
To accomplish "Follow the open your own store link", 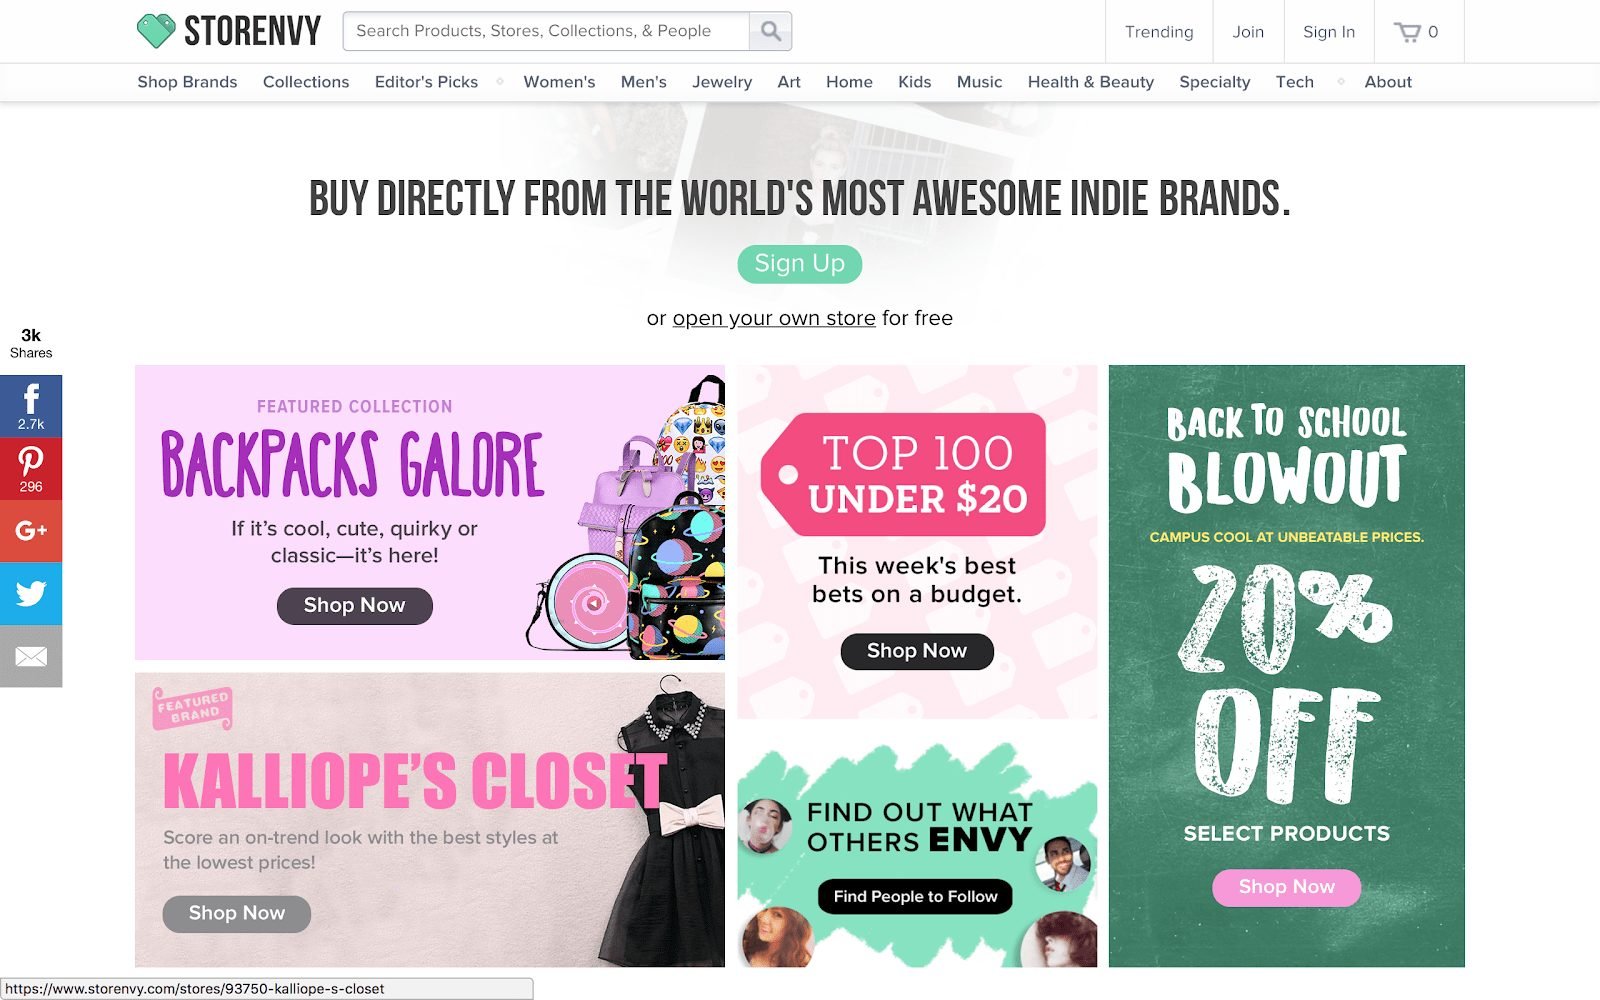I will pyautogui.click(x=774, y=318).
